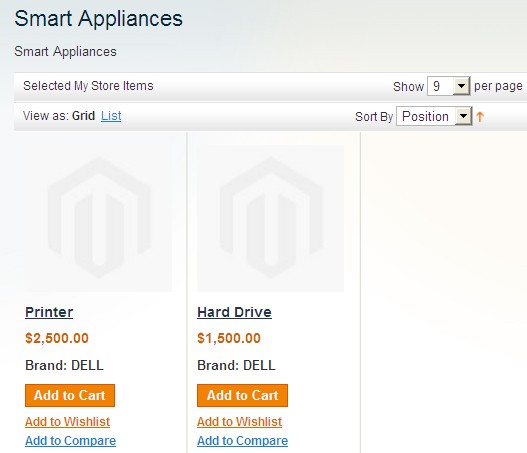Add the Hard Drive to Compare
Image resolution: width=527 pixels, height=453 pixels.
(243, 441)
